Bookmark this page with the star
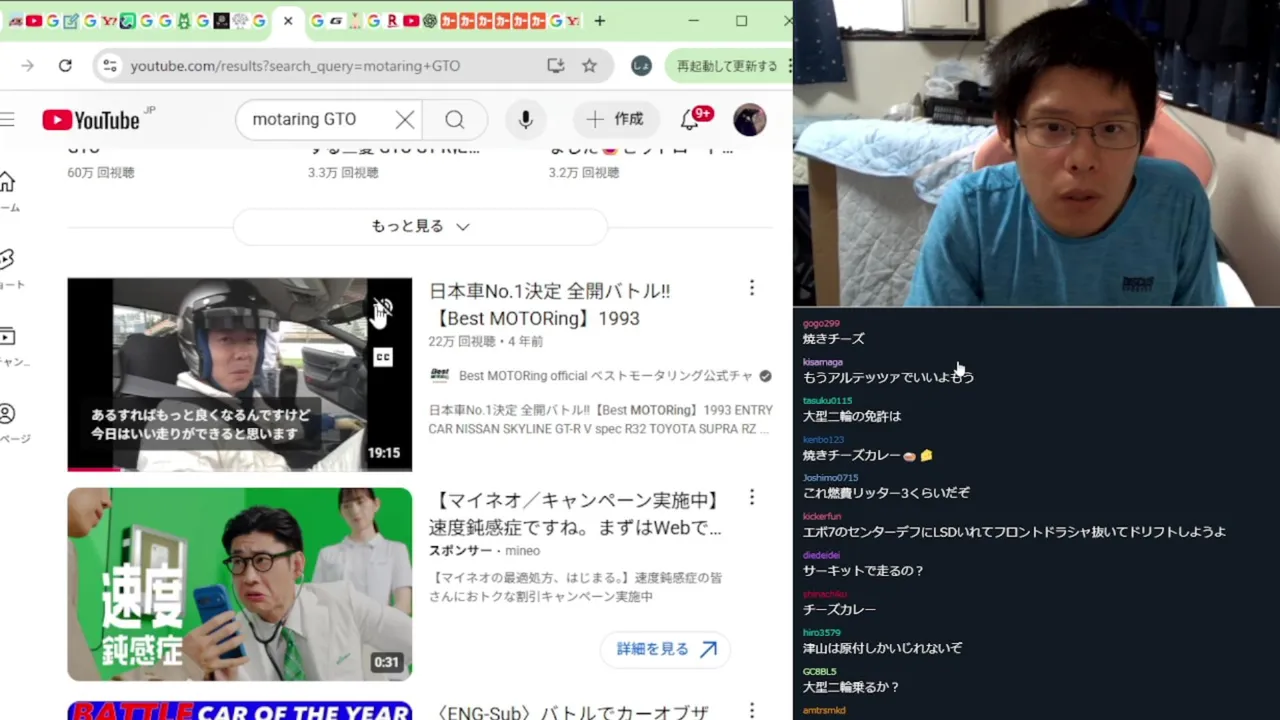 point(590,66)
